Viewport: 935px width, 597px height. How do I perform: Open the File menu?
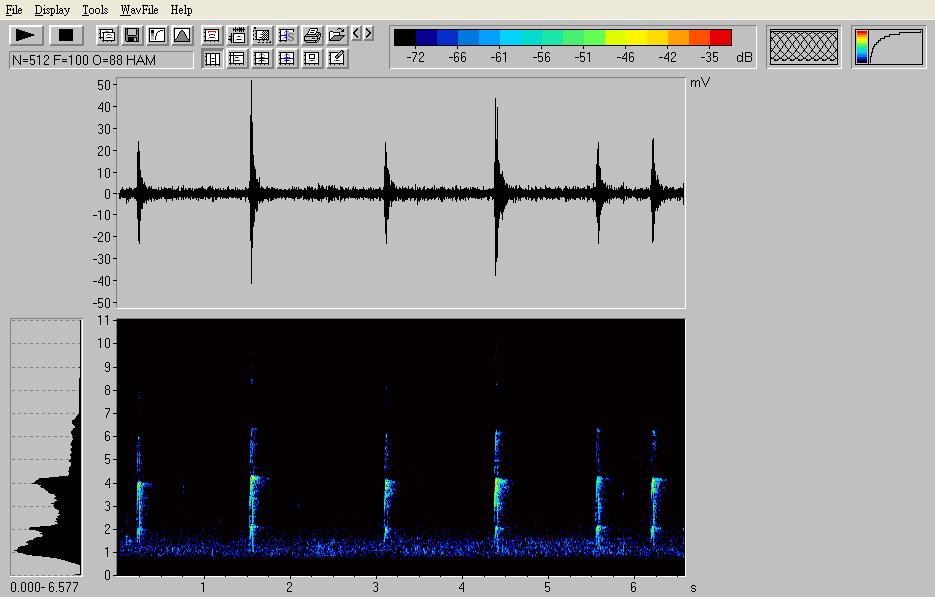[14, 10]
